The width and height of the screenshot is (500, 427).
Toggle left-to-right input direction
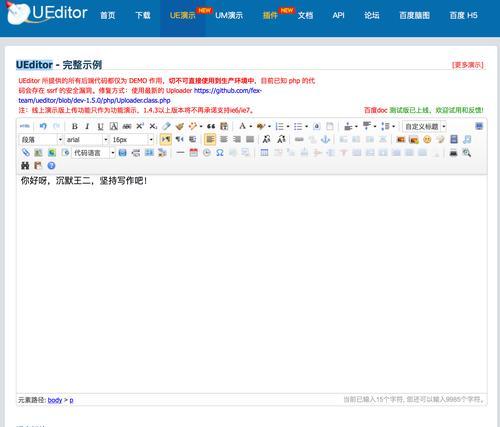tap(166, 139)
